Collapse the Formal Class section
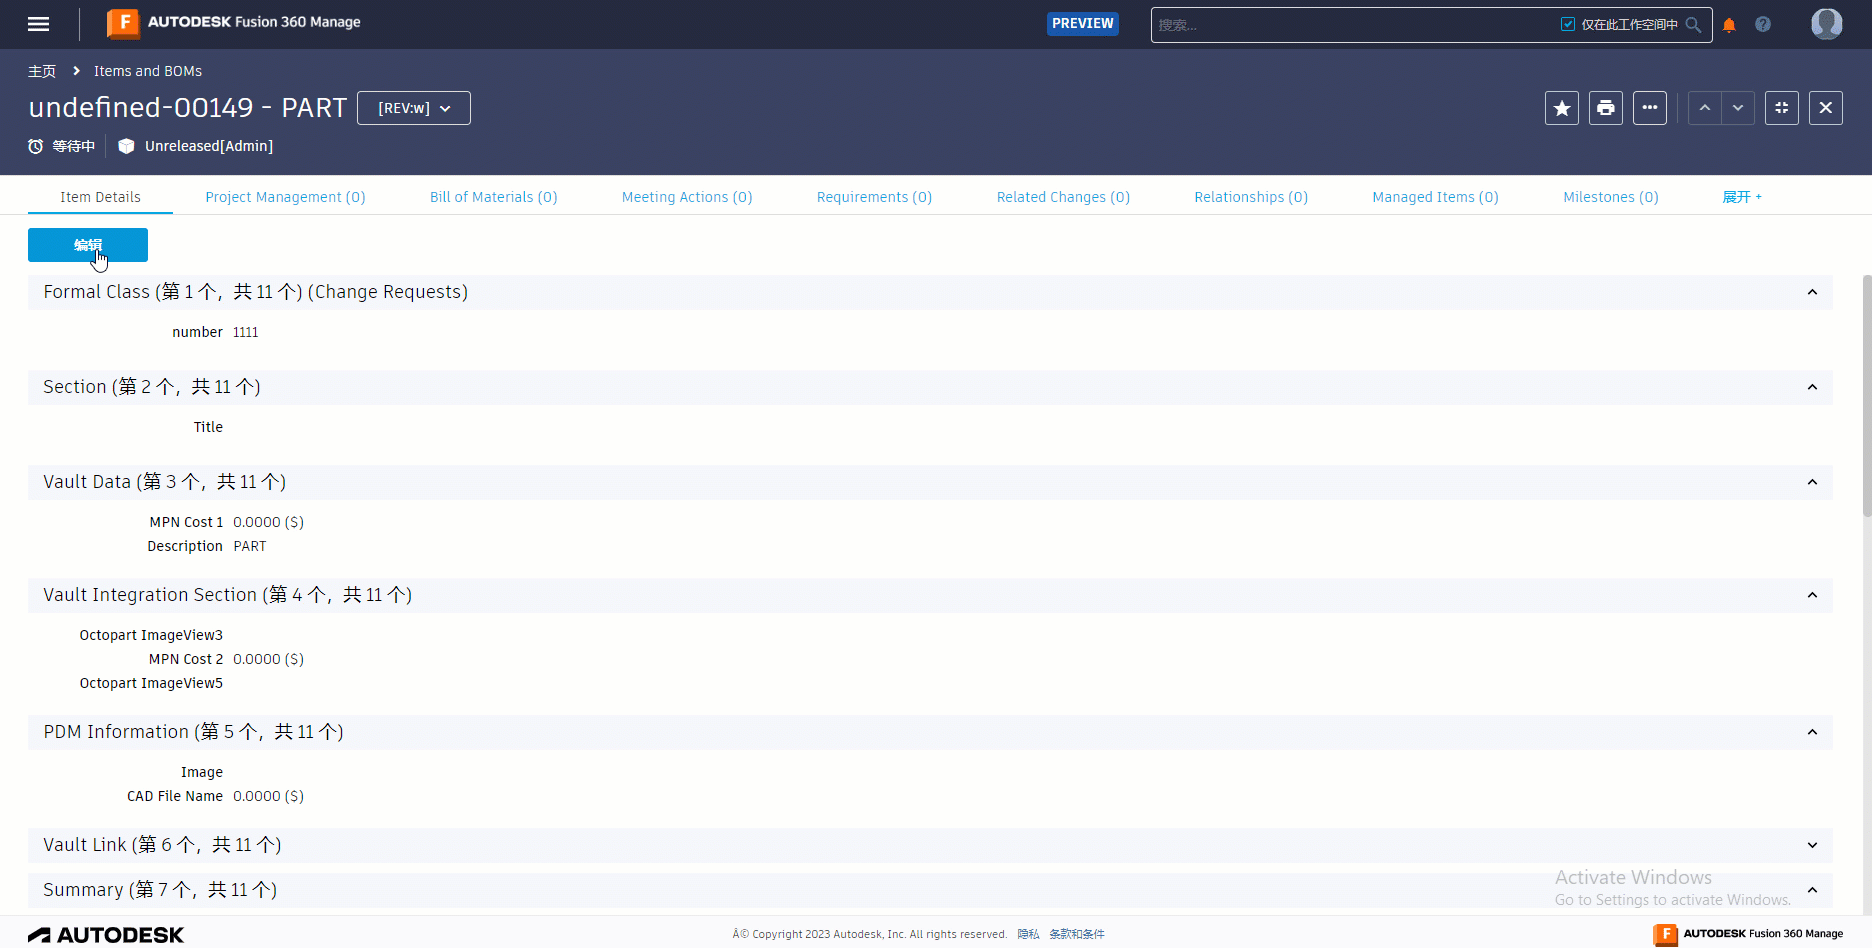Screen dimensions: 1872x948 pos(1812,292)
